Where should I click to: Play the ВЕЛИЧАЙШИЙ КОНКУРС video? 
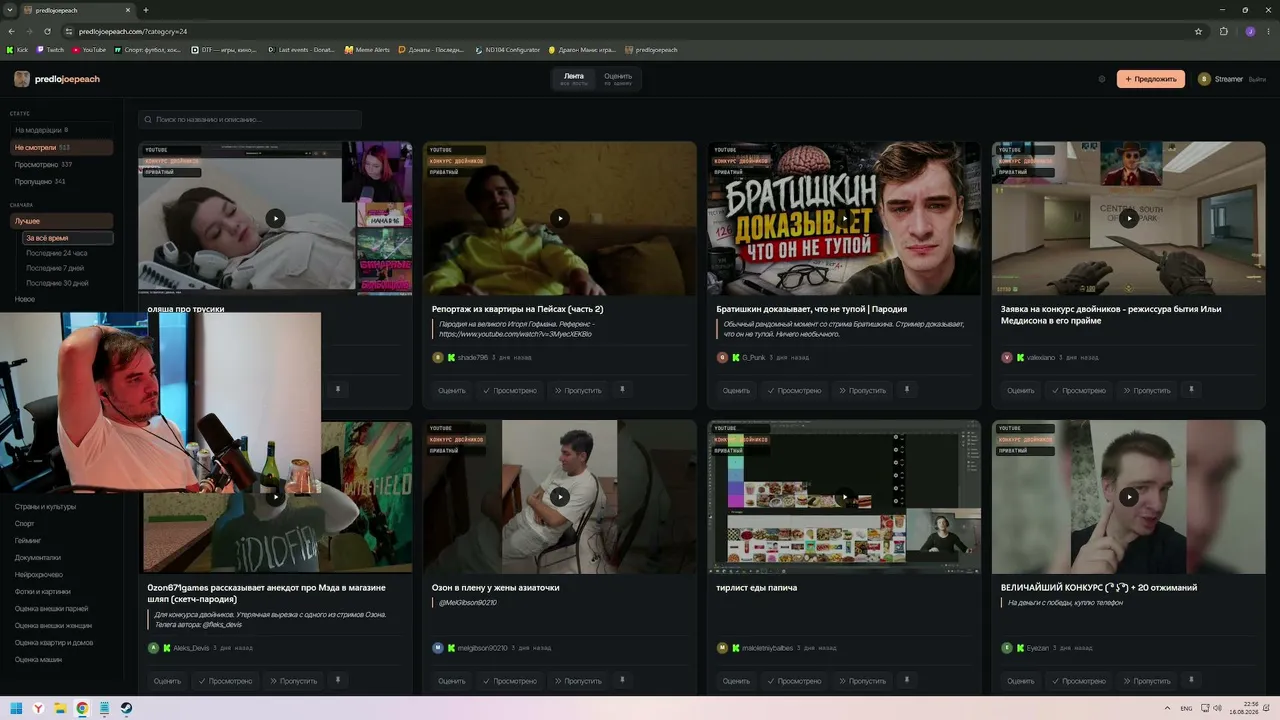click(x=1128, y=496)
